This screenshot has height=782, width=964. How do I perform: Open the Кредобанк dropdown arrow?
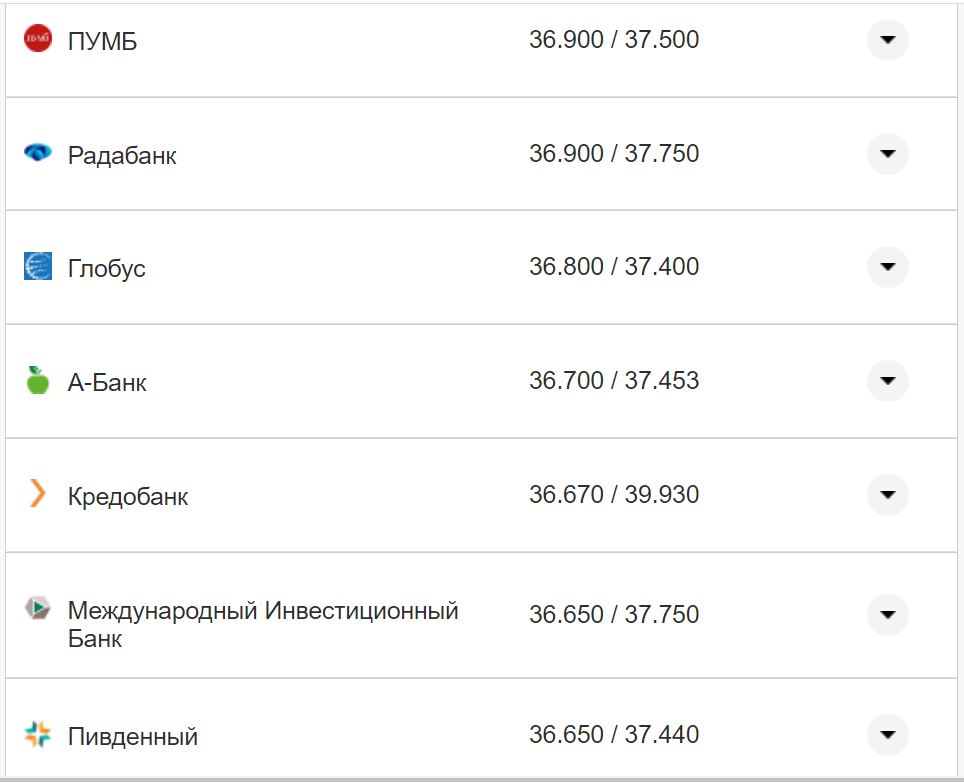(887, 494)
